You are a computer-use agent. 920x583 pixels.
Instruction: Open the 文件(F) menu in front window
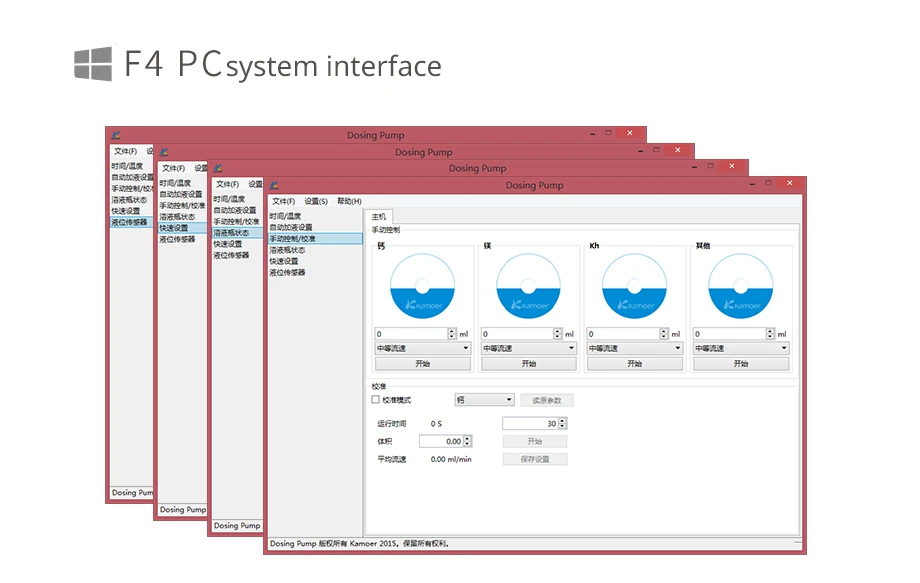click(283, 201)
